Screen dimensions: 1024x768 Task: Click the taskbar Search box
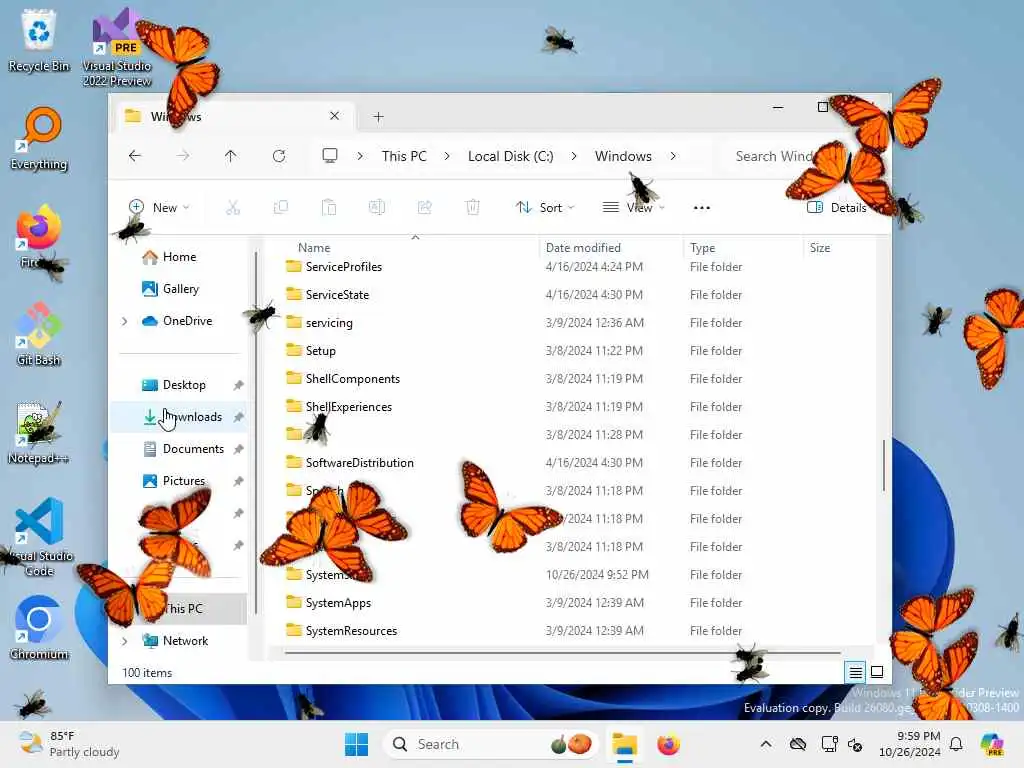pyautogui.click(x=490, y=744)
